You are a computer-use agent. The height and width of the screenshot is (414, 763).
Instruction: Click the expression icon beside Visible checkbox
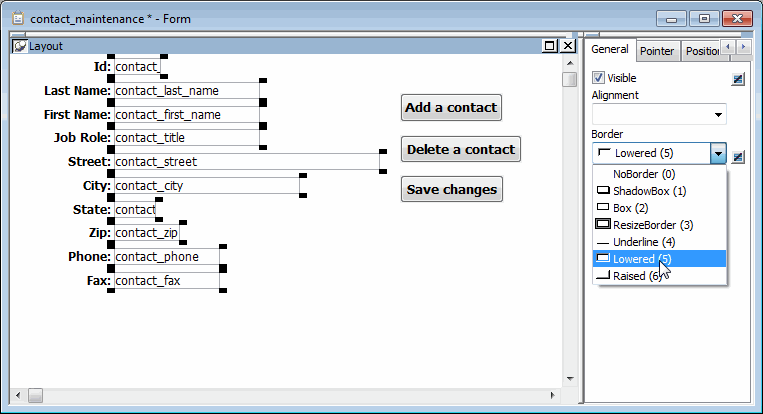(738, 79)
